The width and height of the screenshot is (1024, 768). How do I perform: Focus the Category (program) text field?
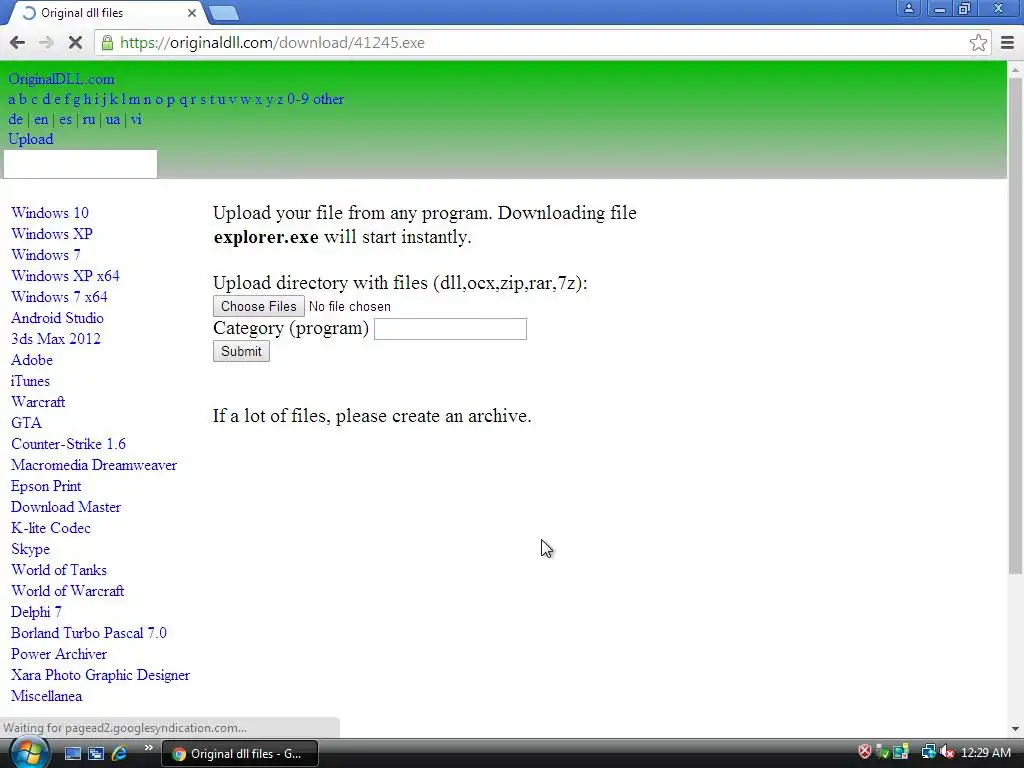click(450, 328)
